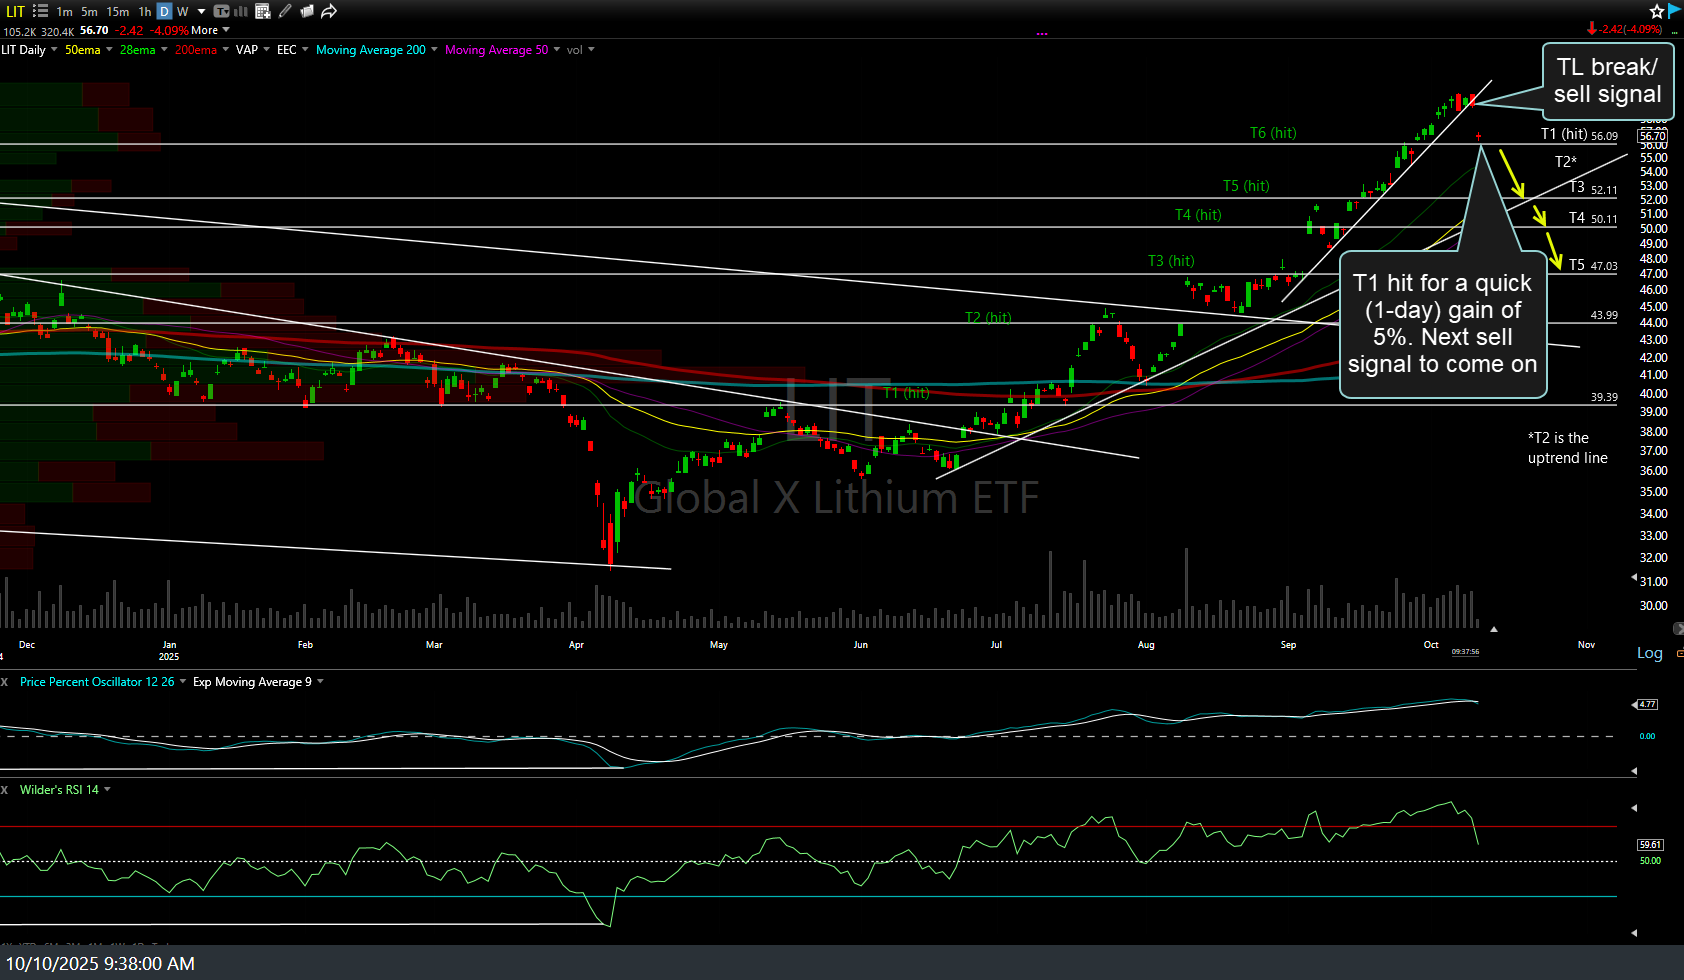Open the symbol list icon next to LIT
1684x980 pixels.
coord(40,11)
